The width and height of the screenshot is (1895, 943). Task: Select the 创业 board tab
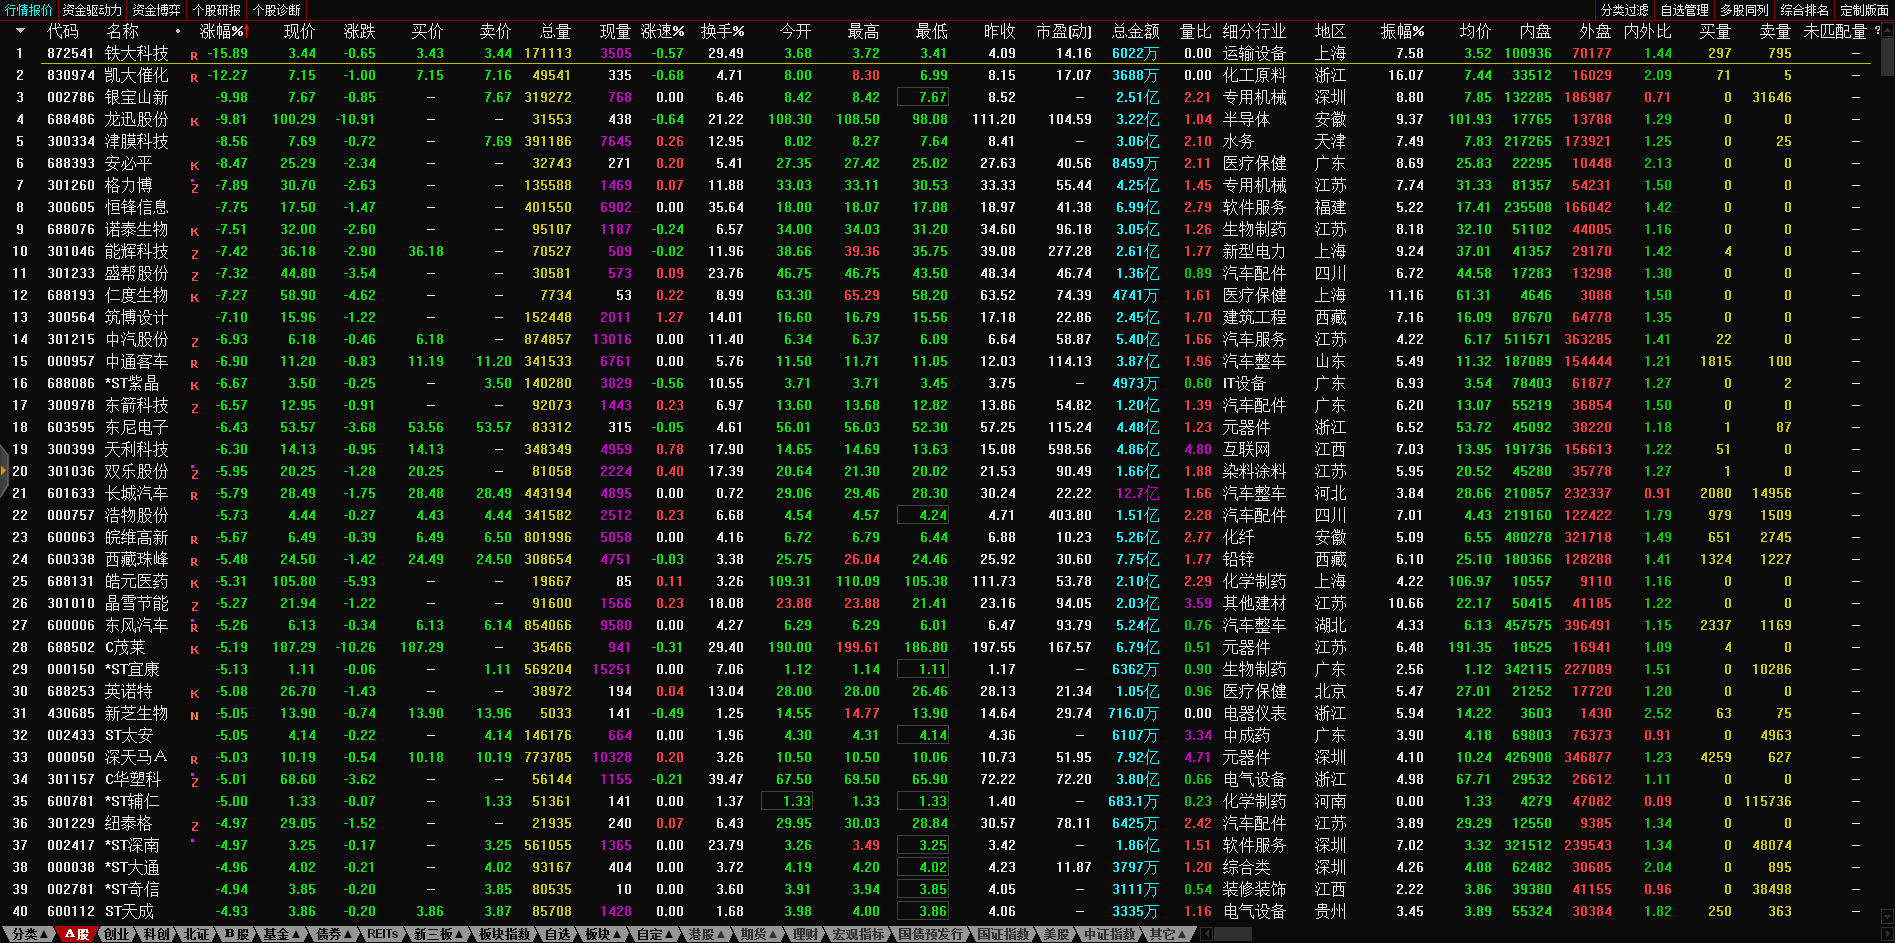(x=117, y=934)
